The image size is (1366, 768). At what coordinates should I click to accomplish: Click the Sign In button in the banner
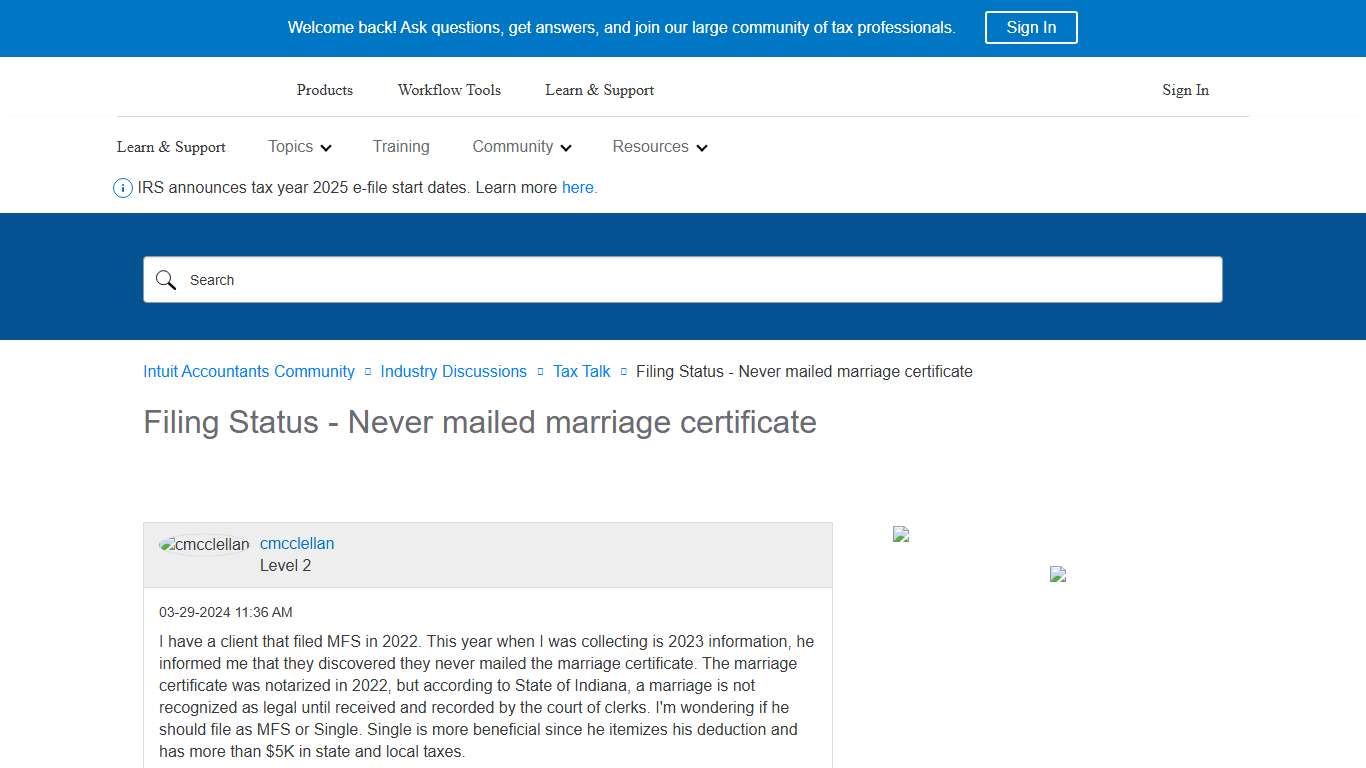point(1031,27)
